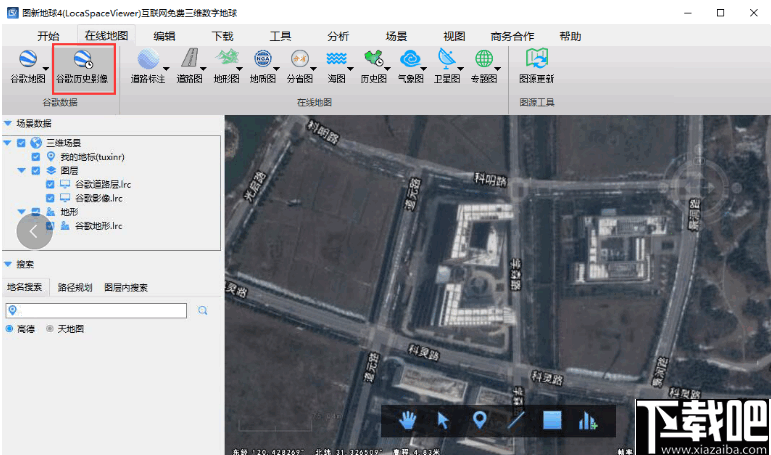This screenshot has height=455, width=771.
Task: Open the 视图 ribbon tab
Action: 454,36
